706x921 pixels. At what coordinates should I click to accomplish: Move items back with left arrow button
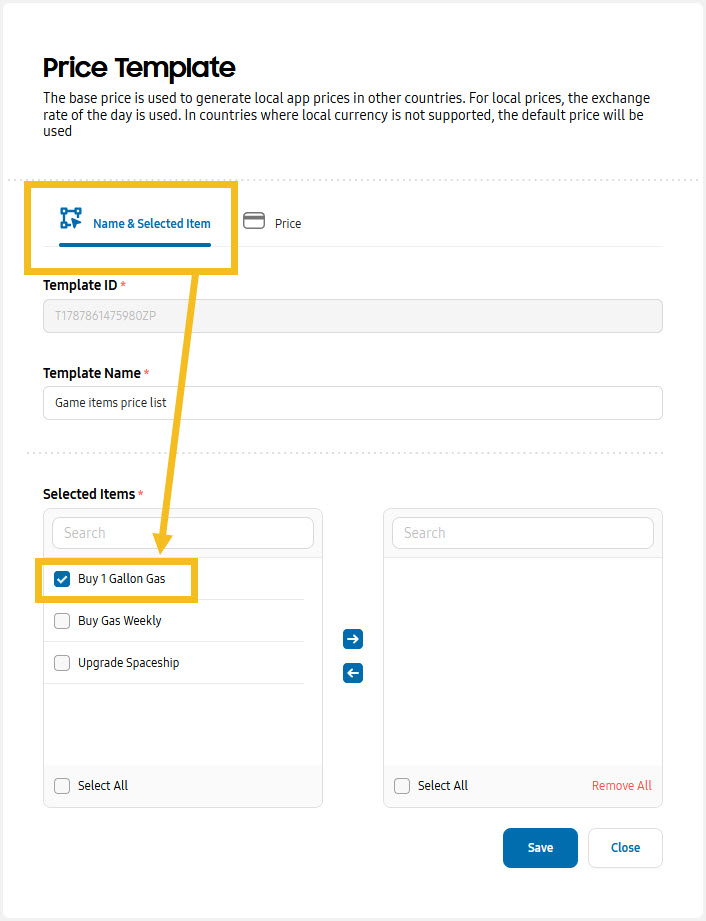(353, 673)
